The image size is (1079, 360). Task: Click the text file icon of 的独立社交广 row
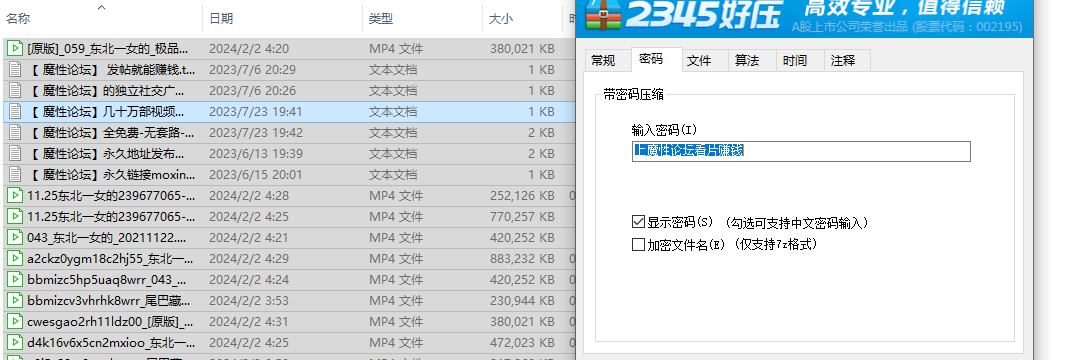click(x=14, y=90)
